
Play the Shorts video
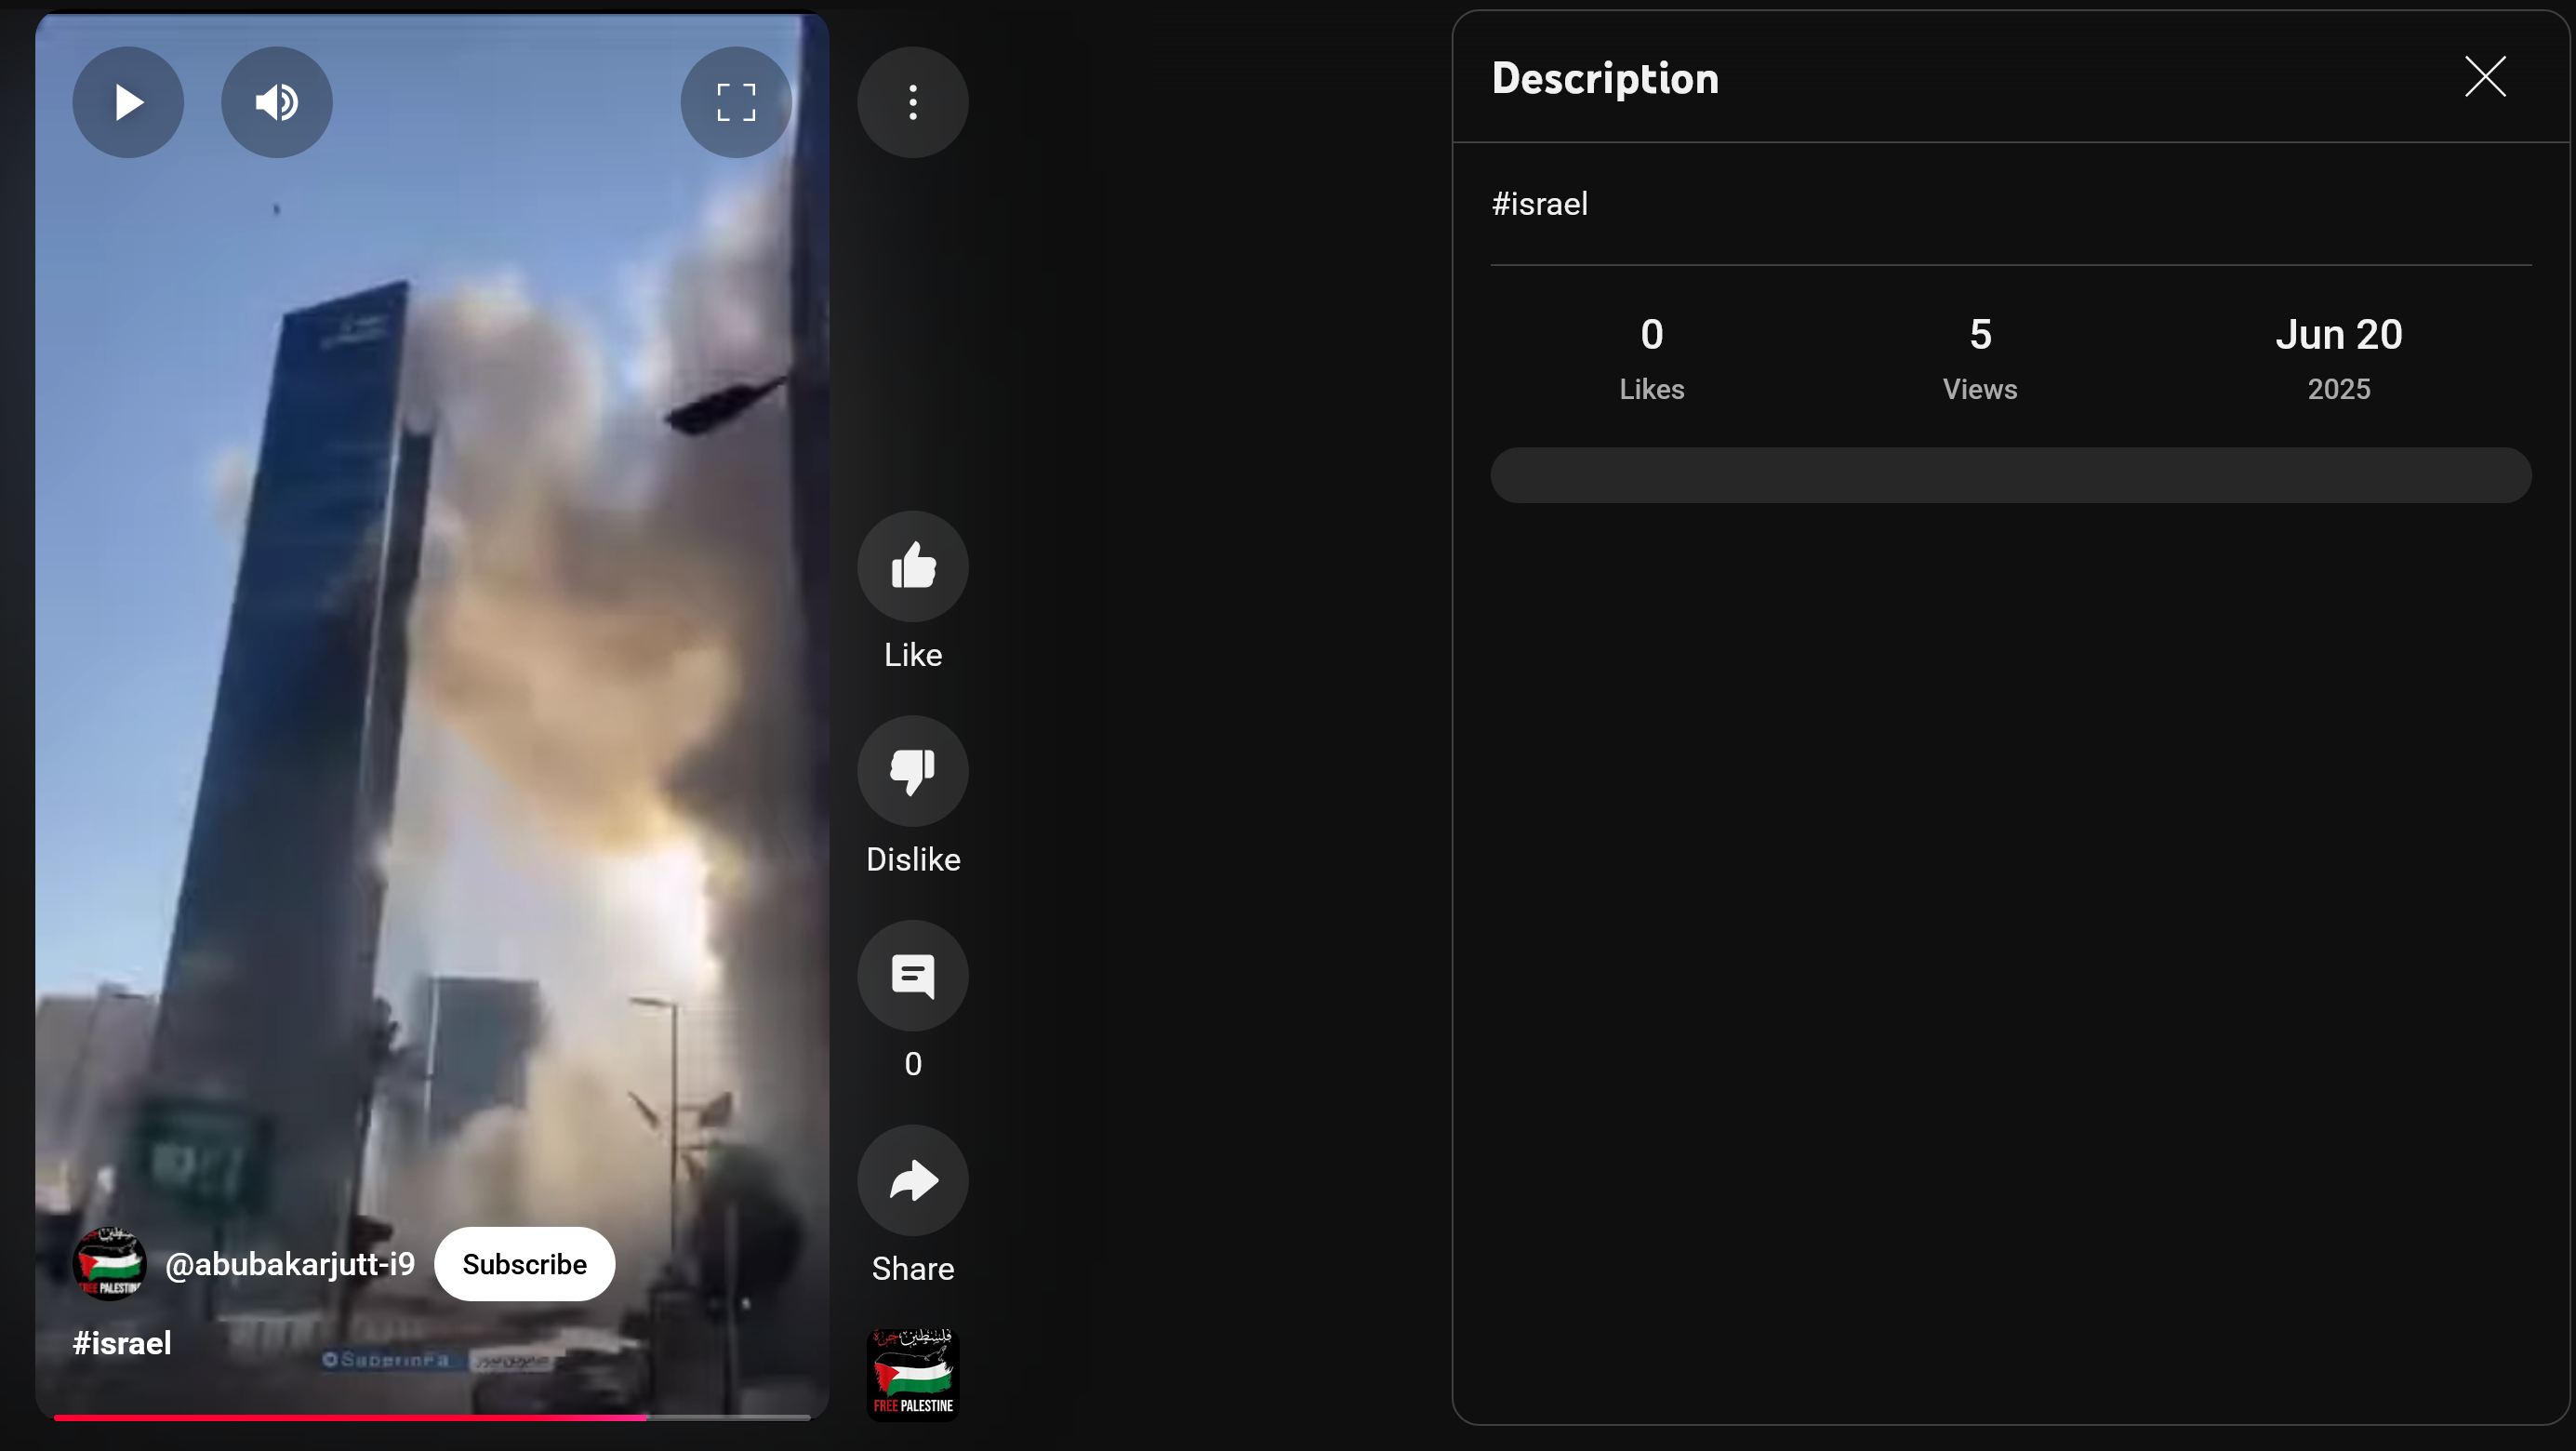point(128,102)
